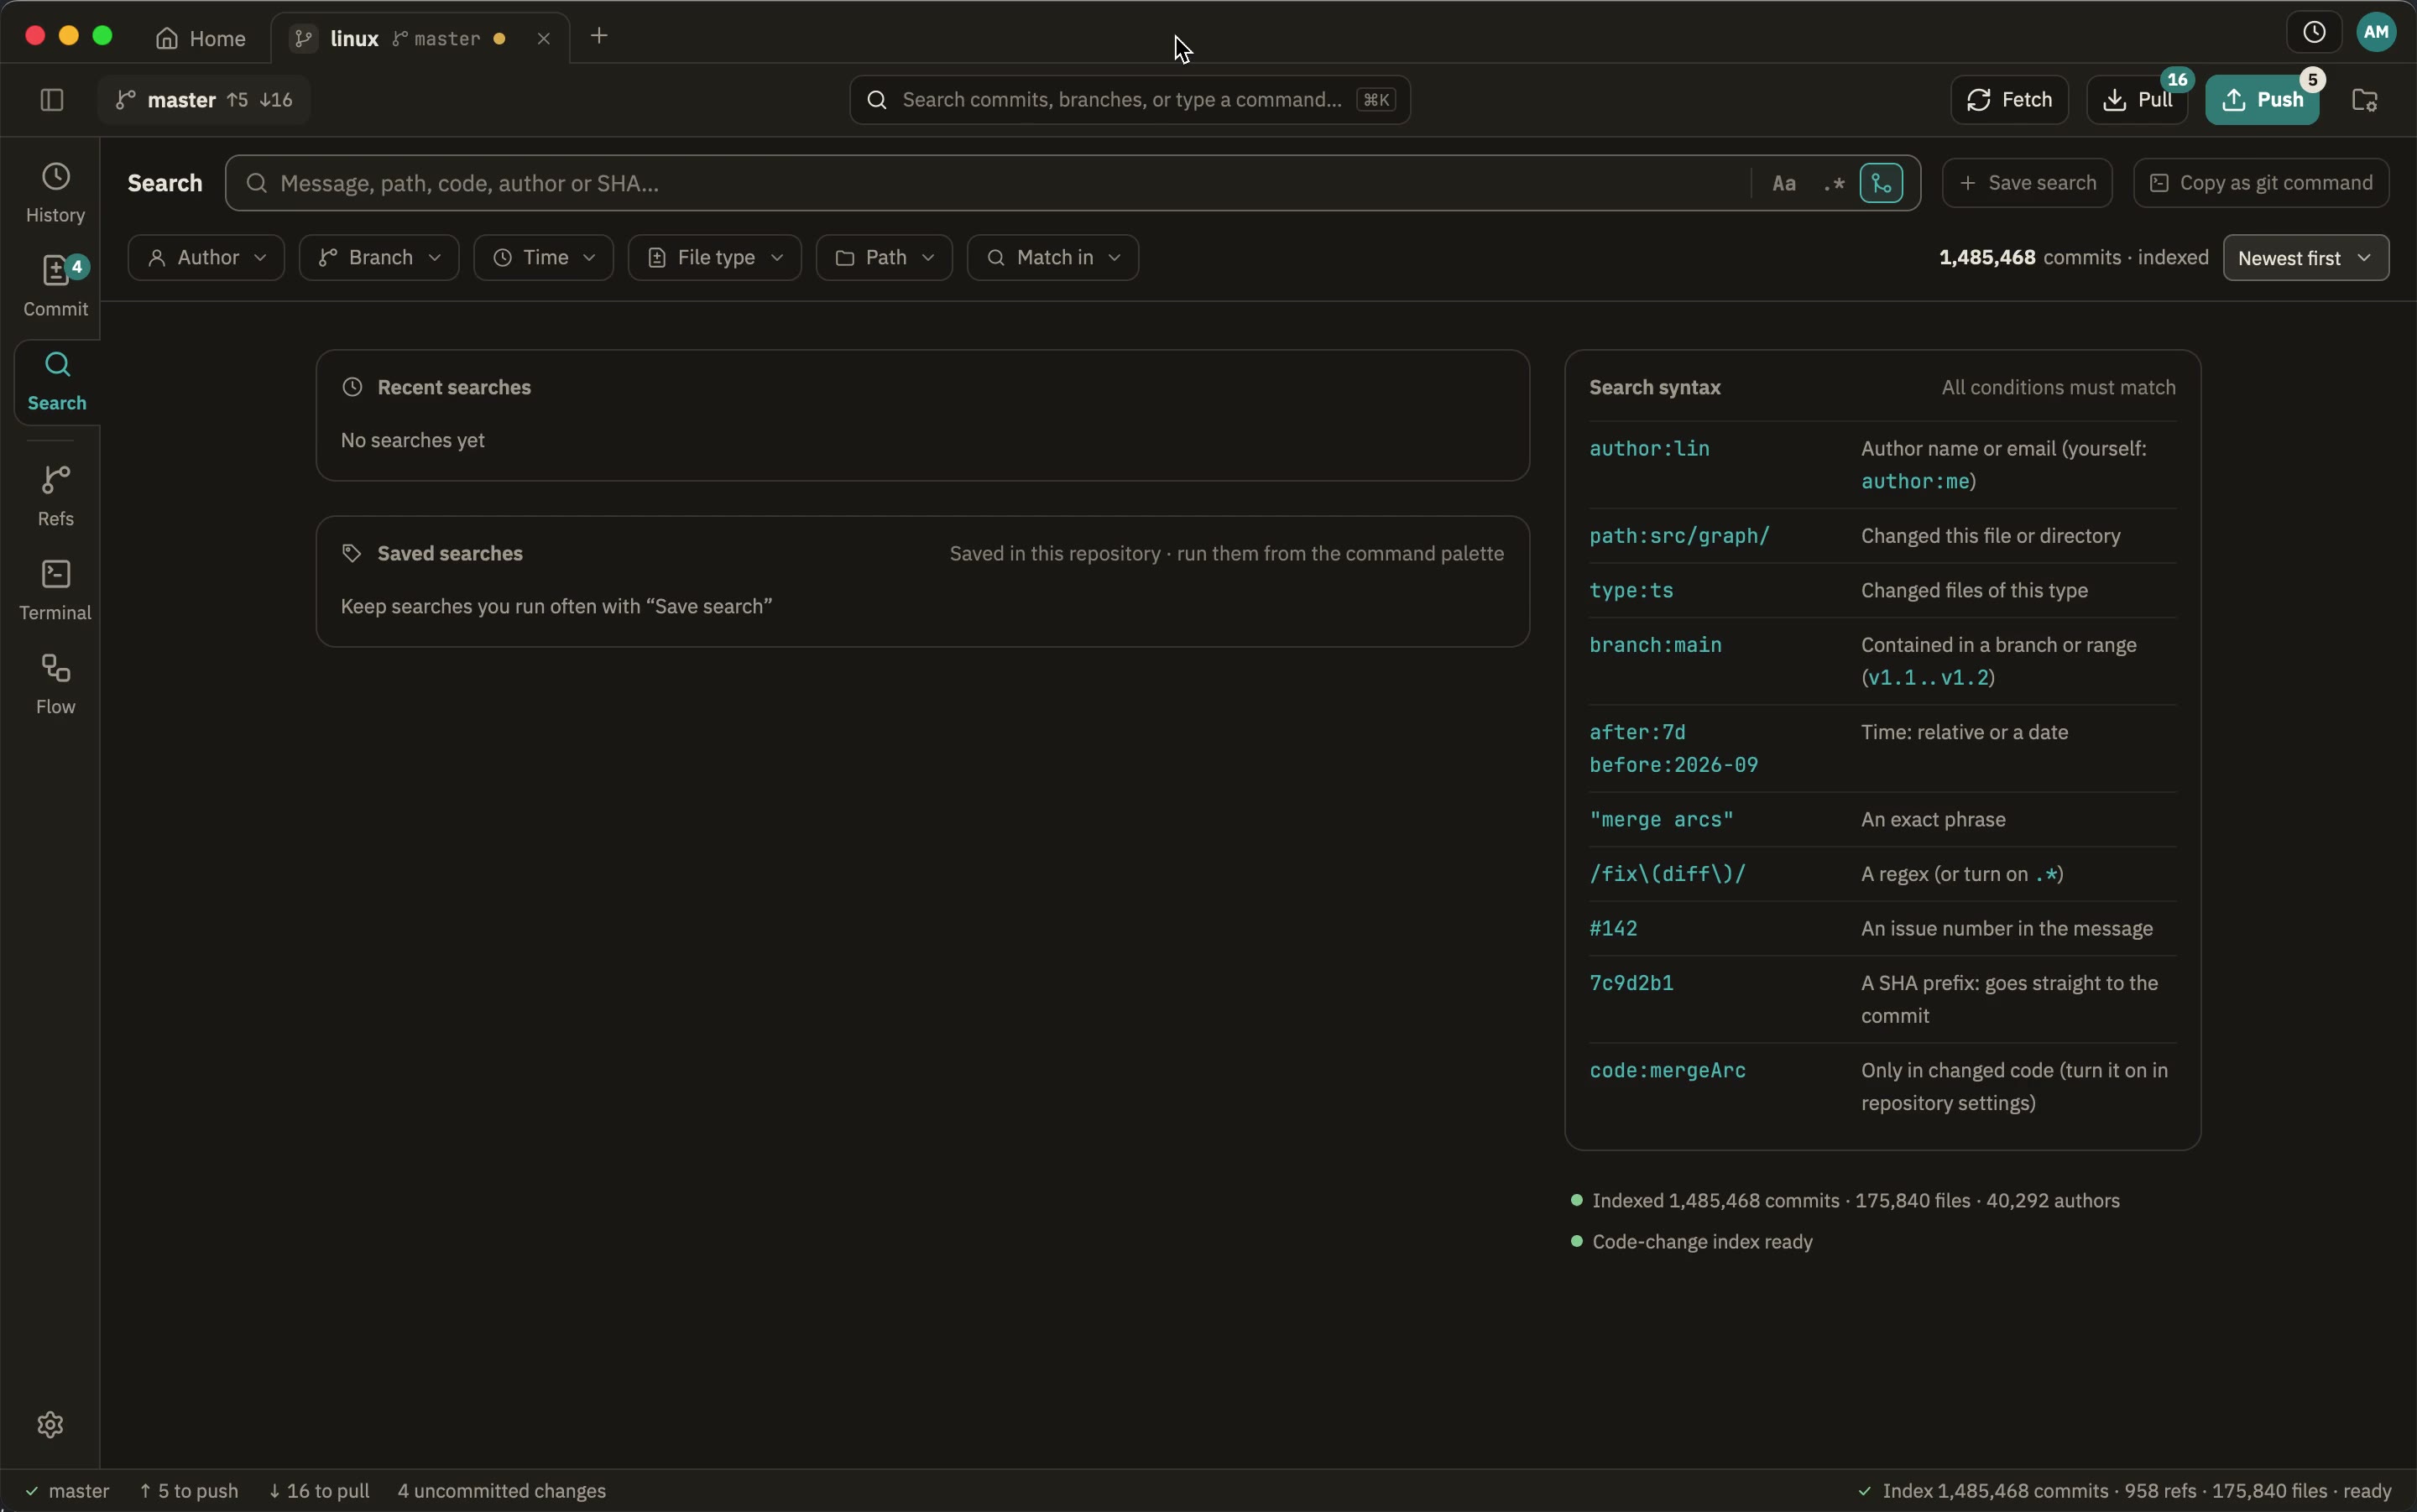Click the Fetch button
Viewport: 2417px width, 1512px height.
tap(2009, 100)
